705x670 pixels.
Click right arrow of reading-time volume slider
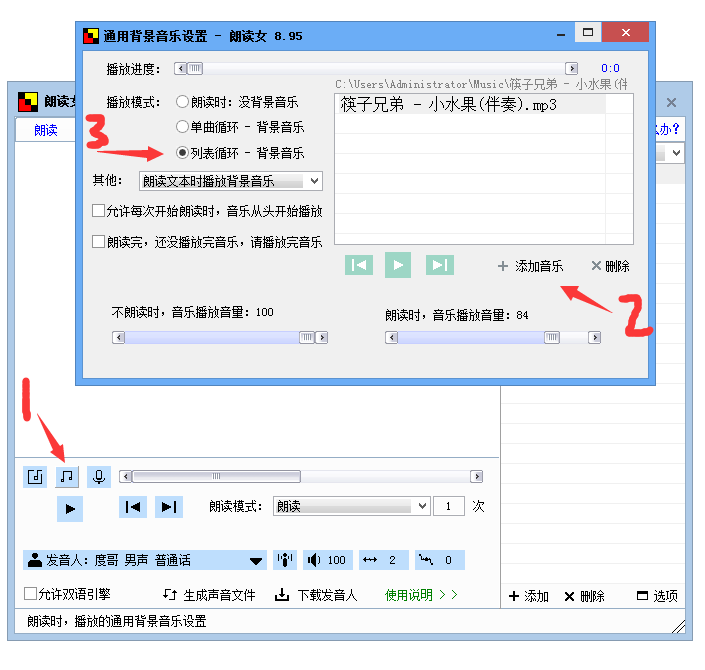(x=595, y=337)
